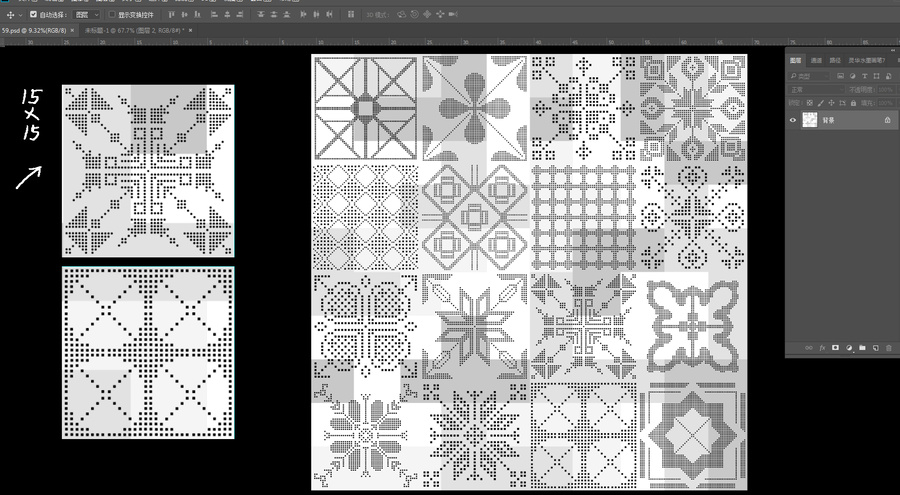Screen dimensions: 900x495
Task: Open the 灵华水墨画笔7 panel tab
Action: (x=867, y=60)
